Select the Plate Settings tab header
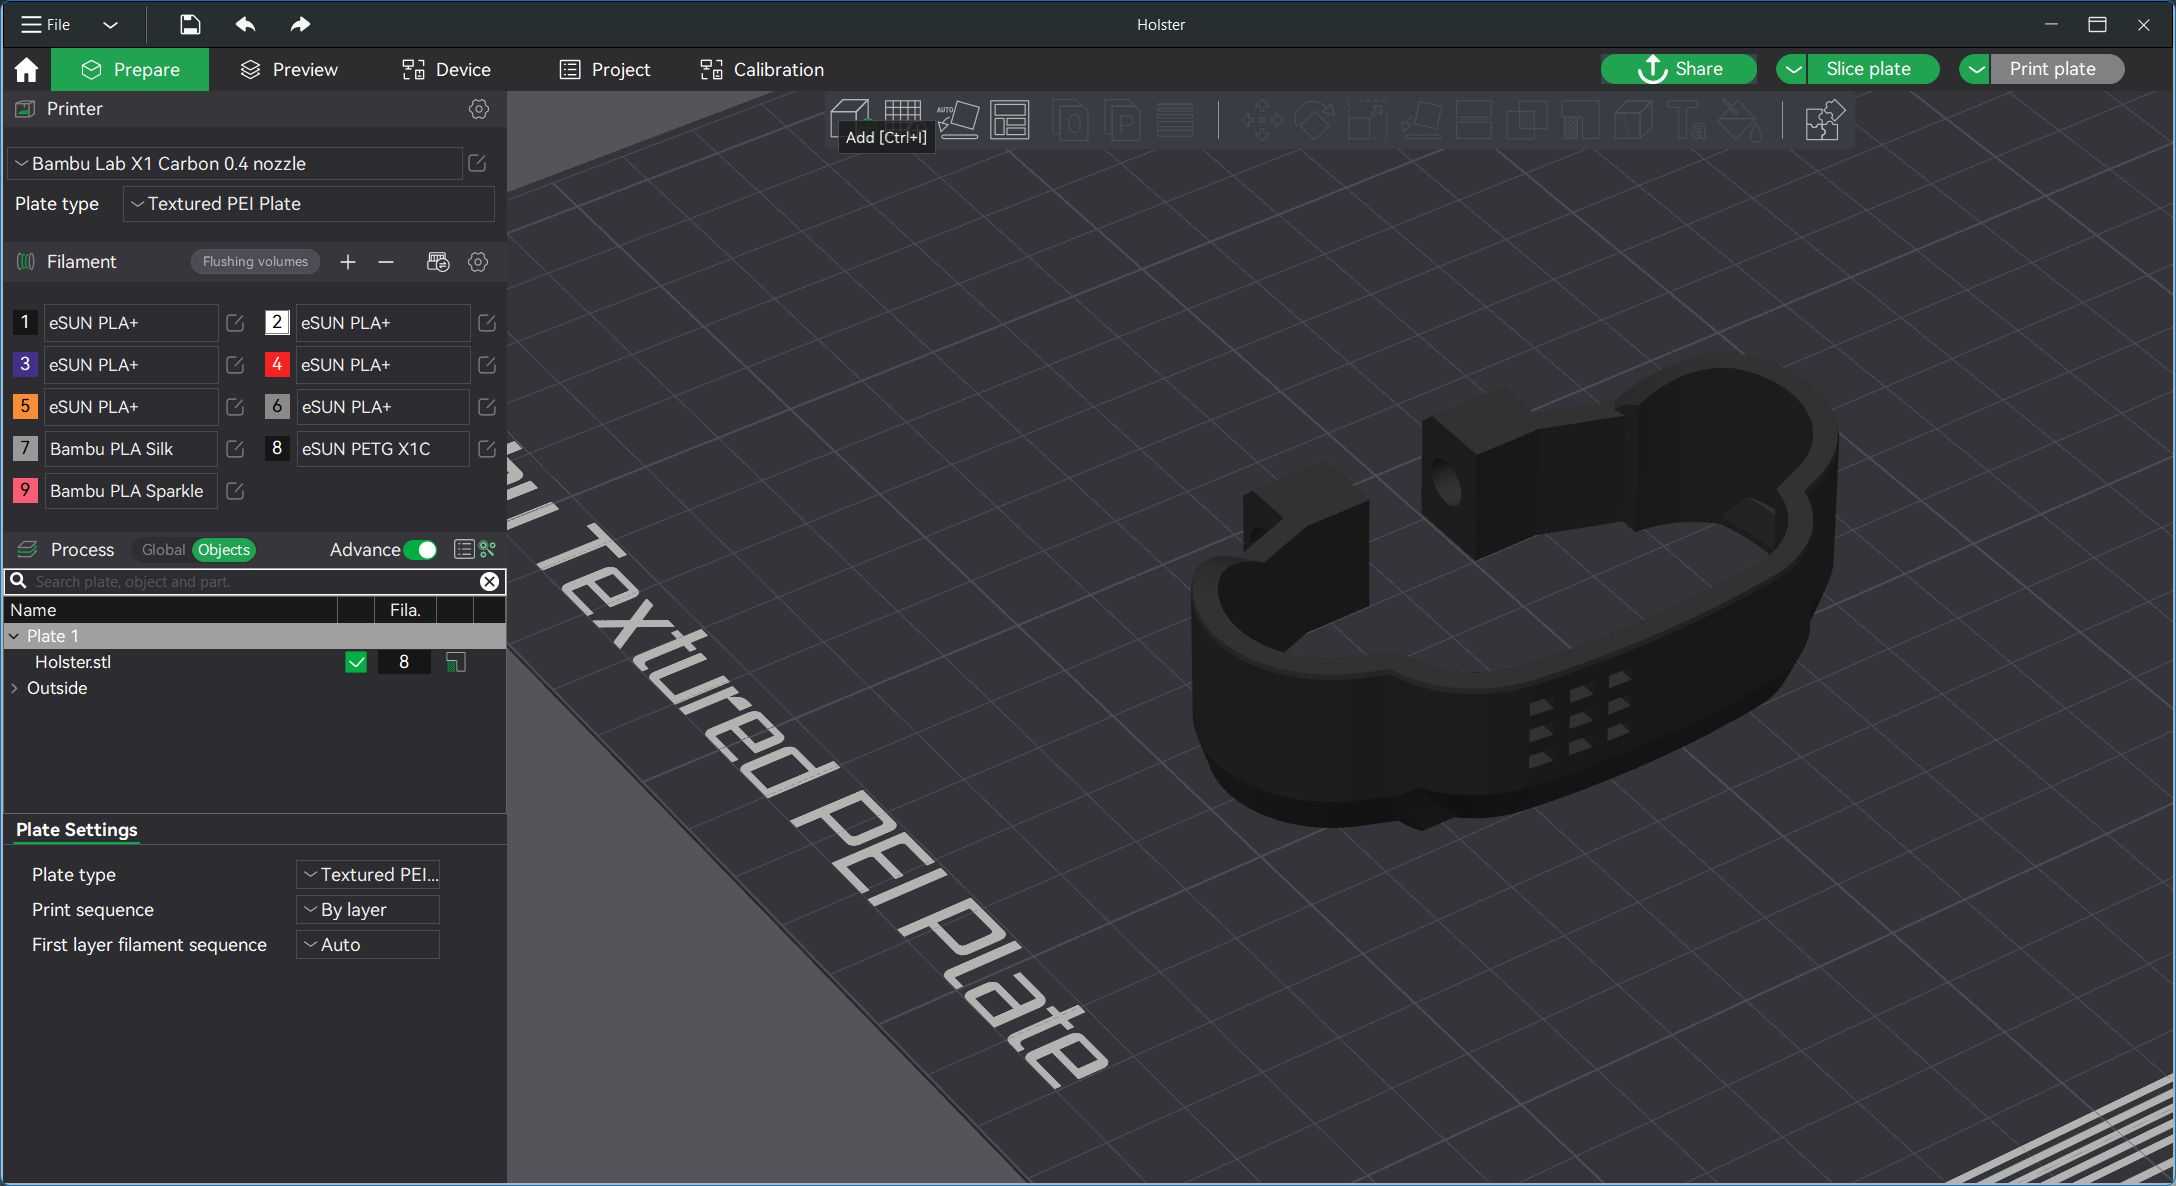Image resolution: width=2176 pixels, height=1186 pixels. [77, 830]
